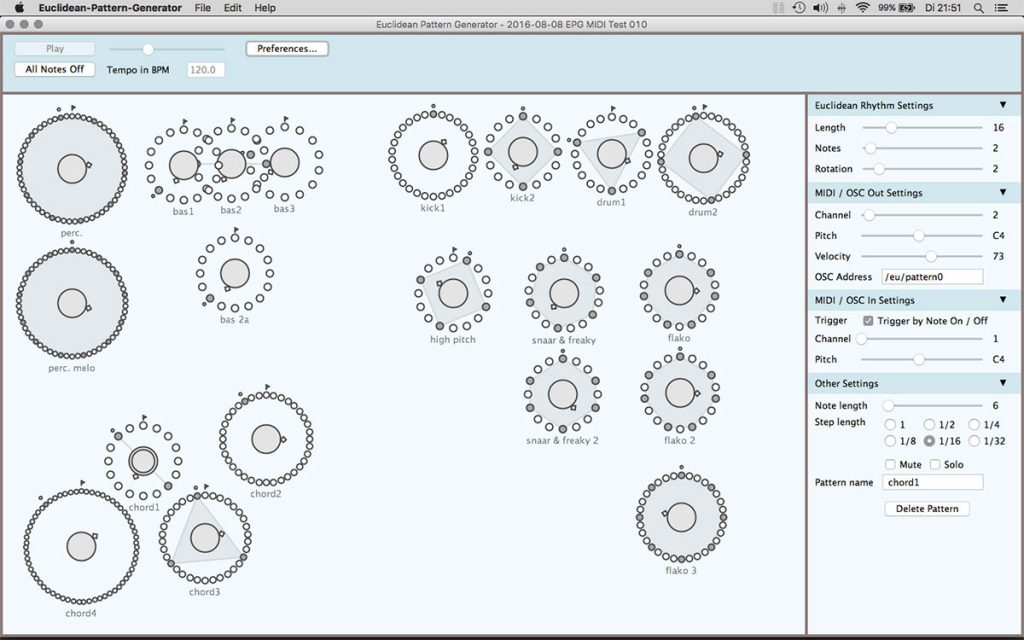The height and width of the screenshot is (640, 1024).
Task: Open Spotlight search in menu bar
Action: coord(978,8)
